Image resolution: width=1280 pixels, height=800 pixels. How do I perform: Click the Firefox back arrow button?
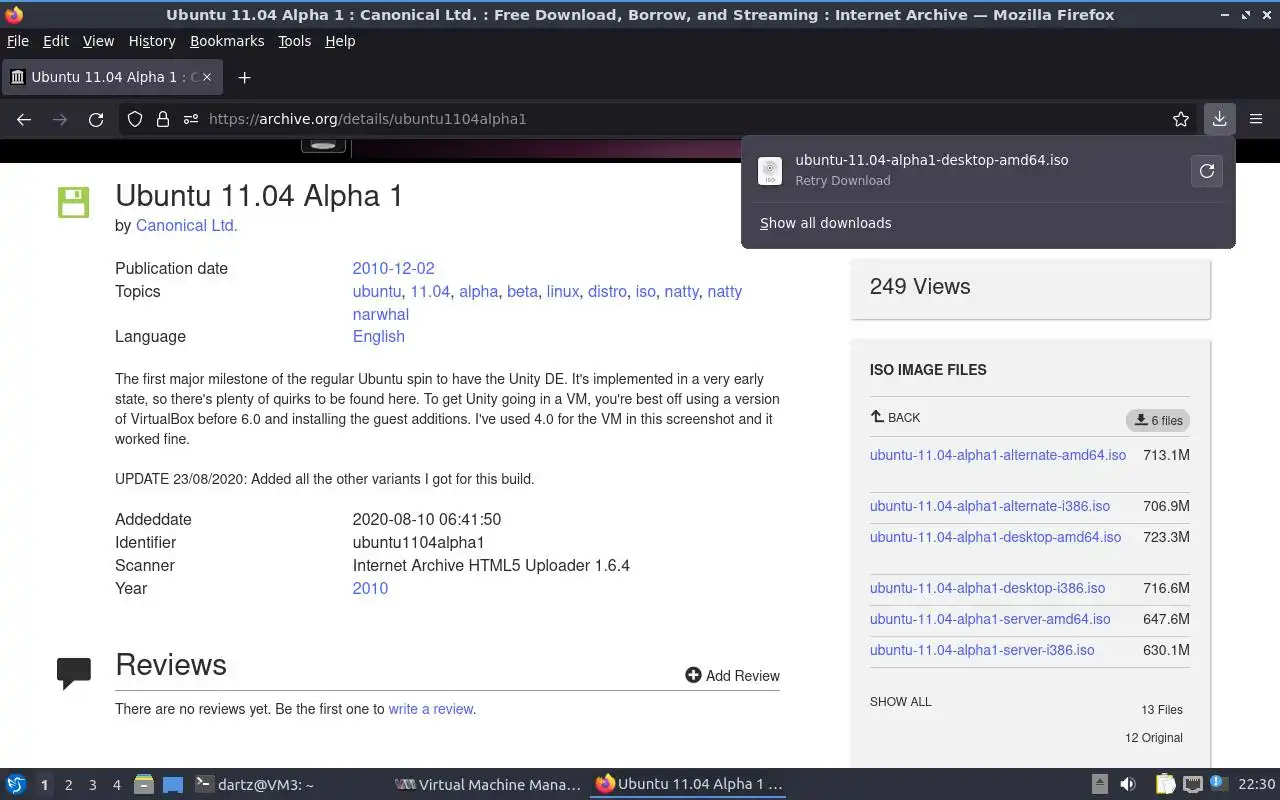[24, 119]
